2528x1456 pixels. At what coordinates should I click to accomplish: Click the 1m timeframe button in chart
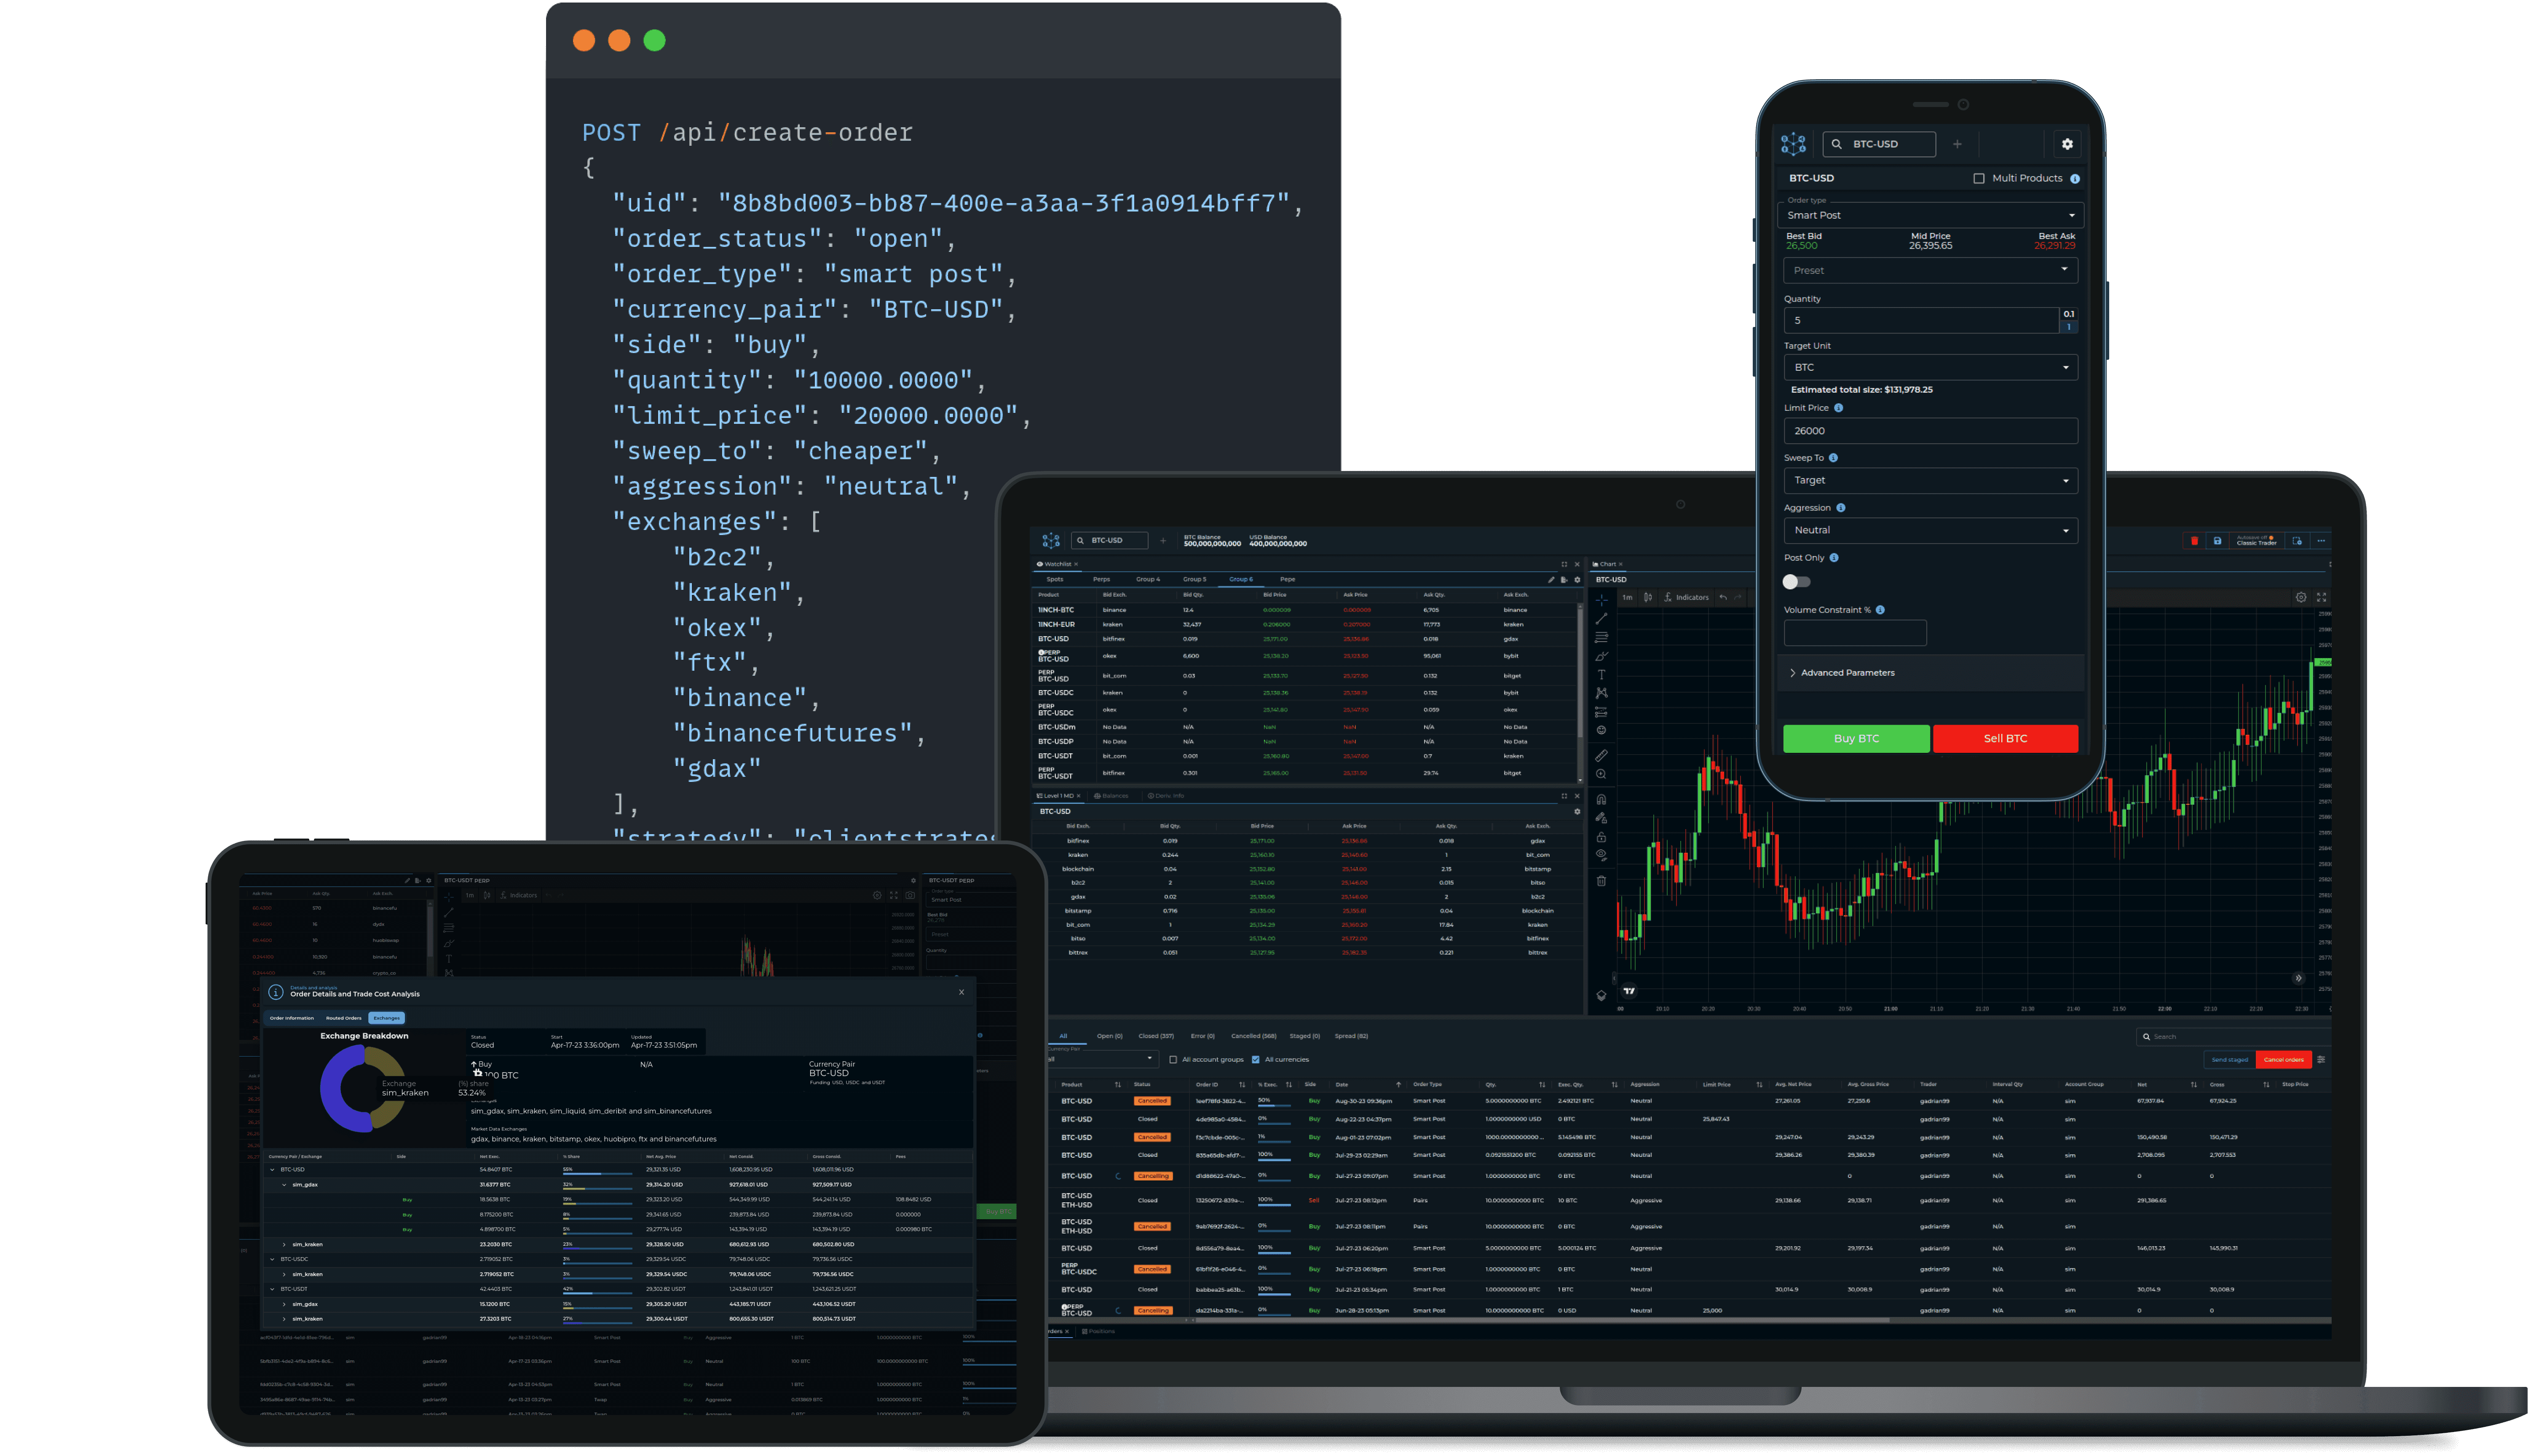[x=1627, y=597]
